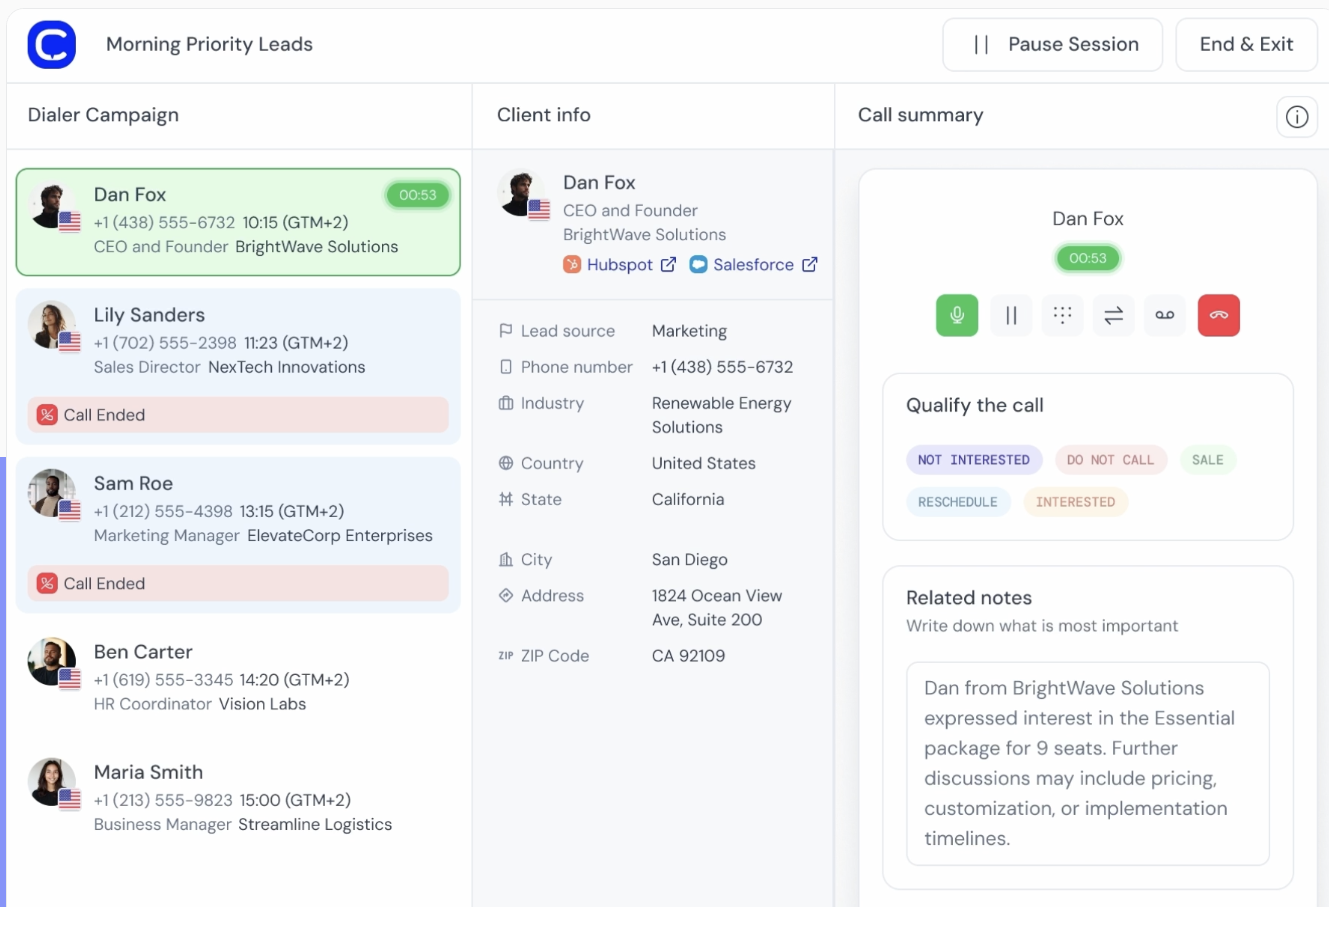This screenshot has height=926, width=1329.
Task: Open the dial keypad
Action: (x=1062, y=315)
